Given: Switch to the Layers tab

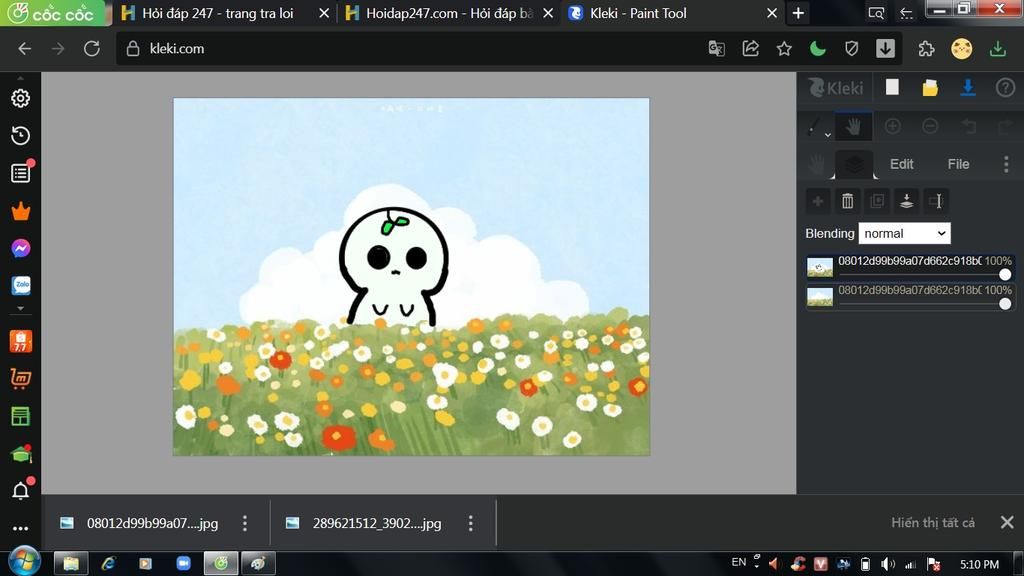Looking at the screenshot, I should pos(854,164).
